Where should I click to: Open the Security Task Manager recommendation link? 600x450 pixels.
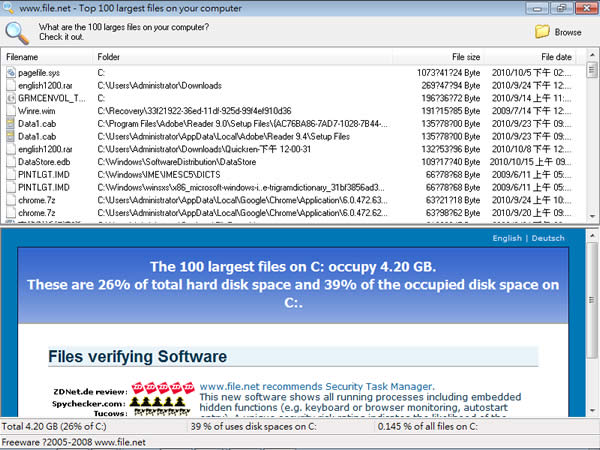[317, 385]
